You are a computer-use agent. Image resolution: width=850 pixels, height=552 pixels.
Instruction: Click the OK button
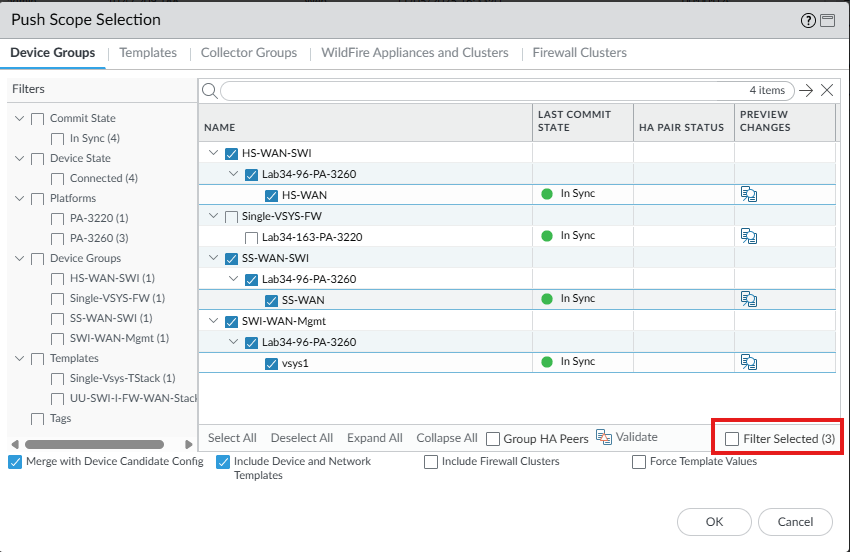714,521
